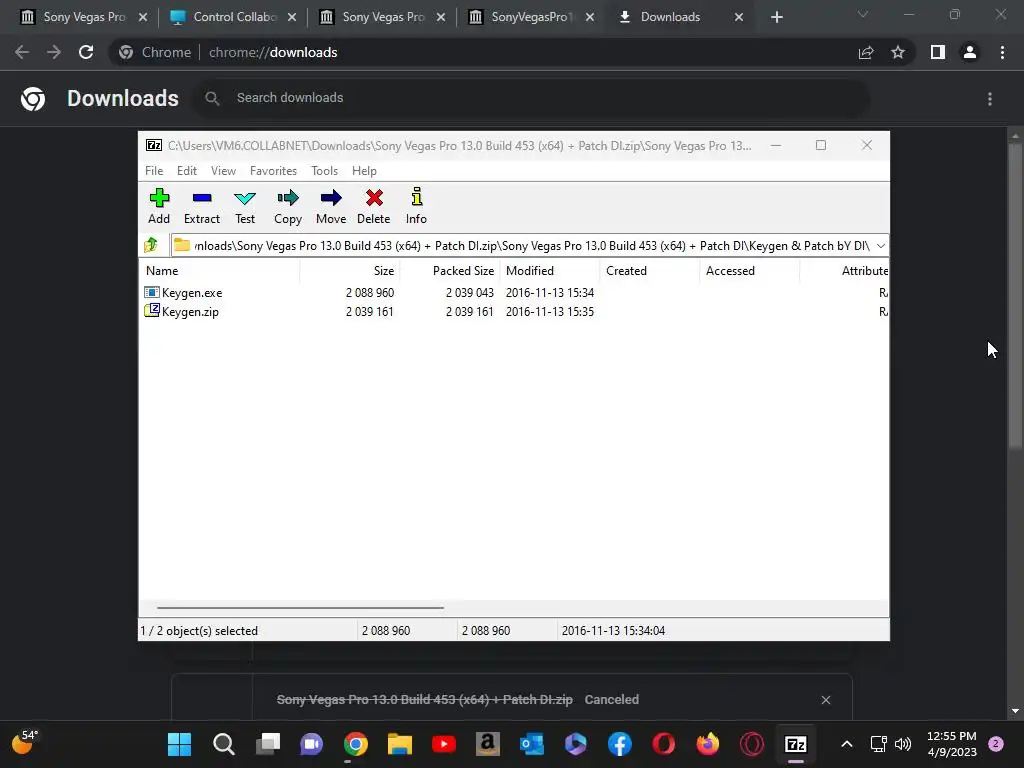This screenshot has height=768, width=1024.
Task: Click the Move toolbar icon
Action: [x=331, y=206]
